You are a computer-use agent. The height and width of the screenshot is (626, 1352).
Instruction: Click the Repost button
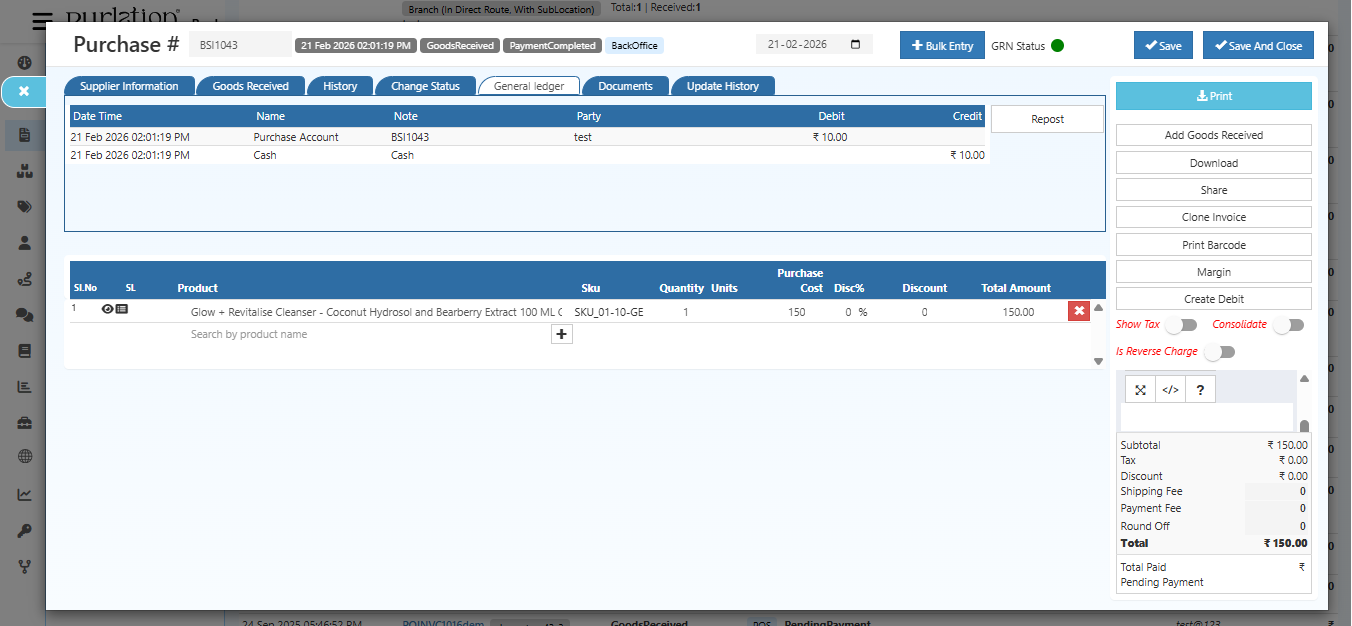coord(1046,118)
